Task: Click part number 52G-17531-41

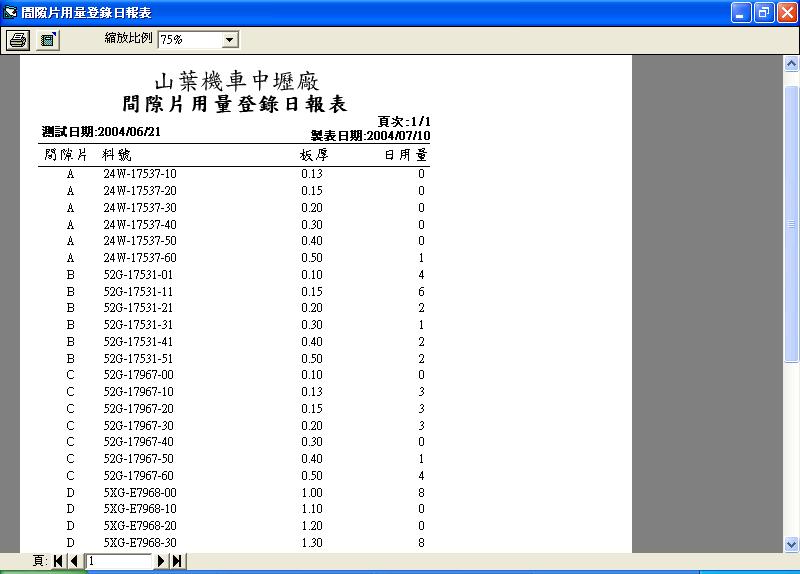Action: (x=138, y=341)
